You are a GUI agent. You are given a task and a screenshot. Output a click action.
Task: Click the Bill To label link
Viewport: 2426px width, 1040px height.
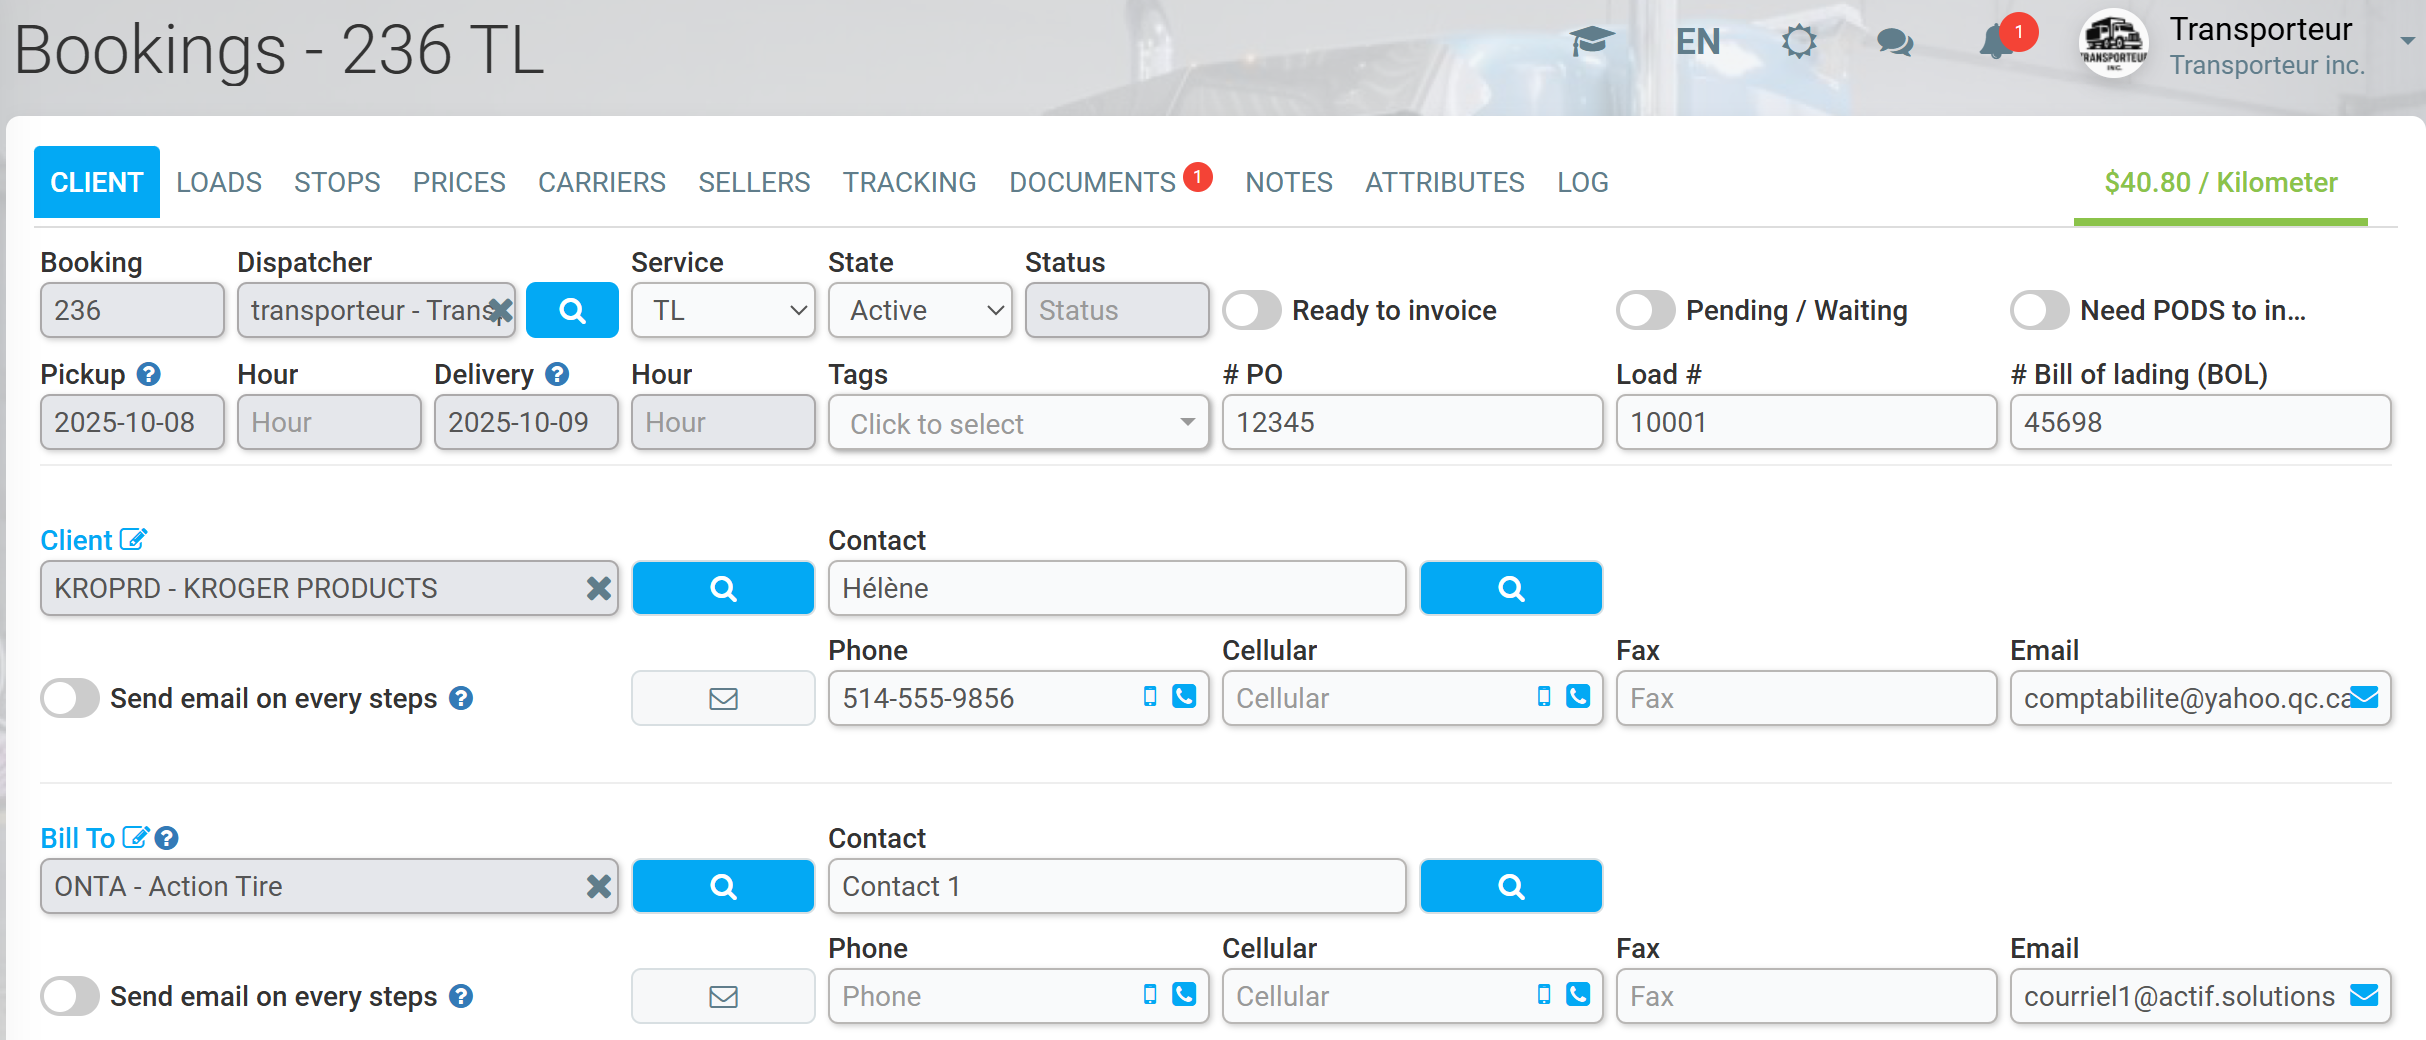(77, 838)
